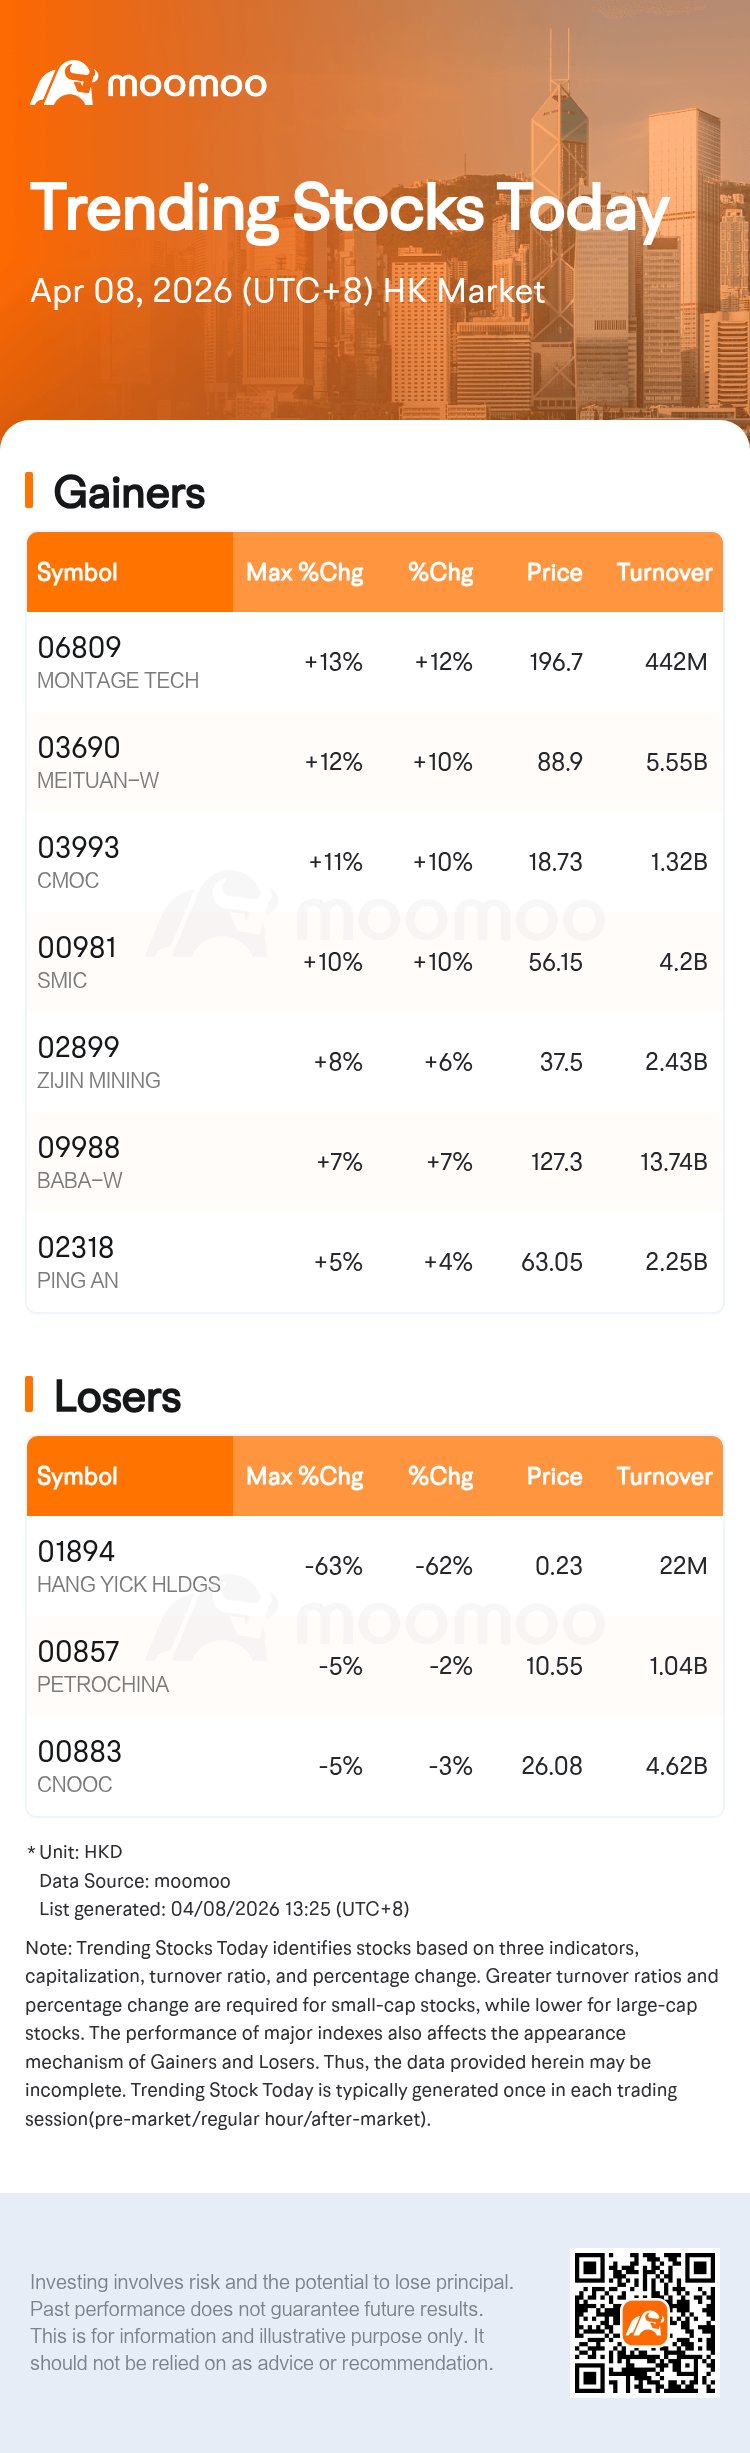Select the 02318 PING AN row

click(77, 1262)
